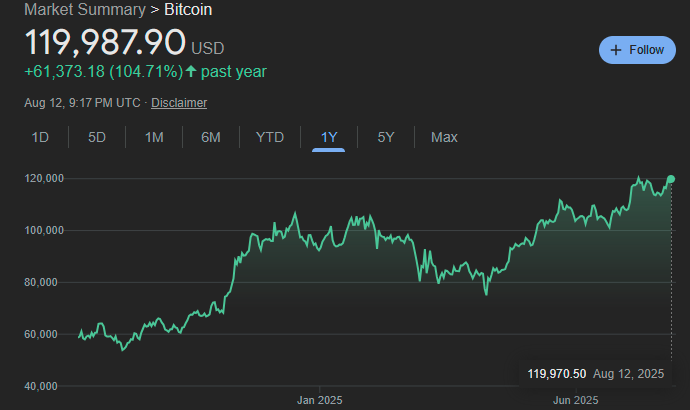Click the 60,000 axis label
Image resolution: width=690 pixels, height=410 pixels.
40,334
